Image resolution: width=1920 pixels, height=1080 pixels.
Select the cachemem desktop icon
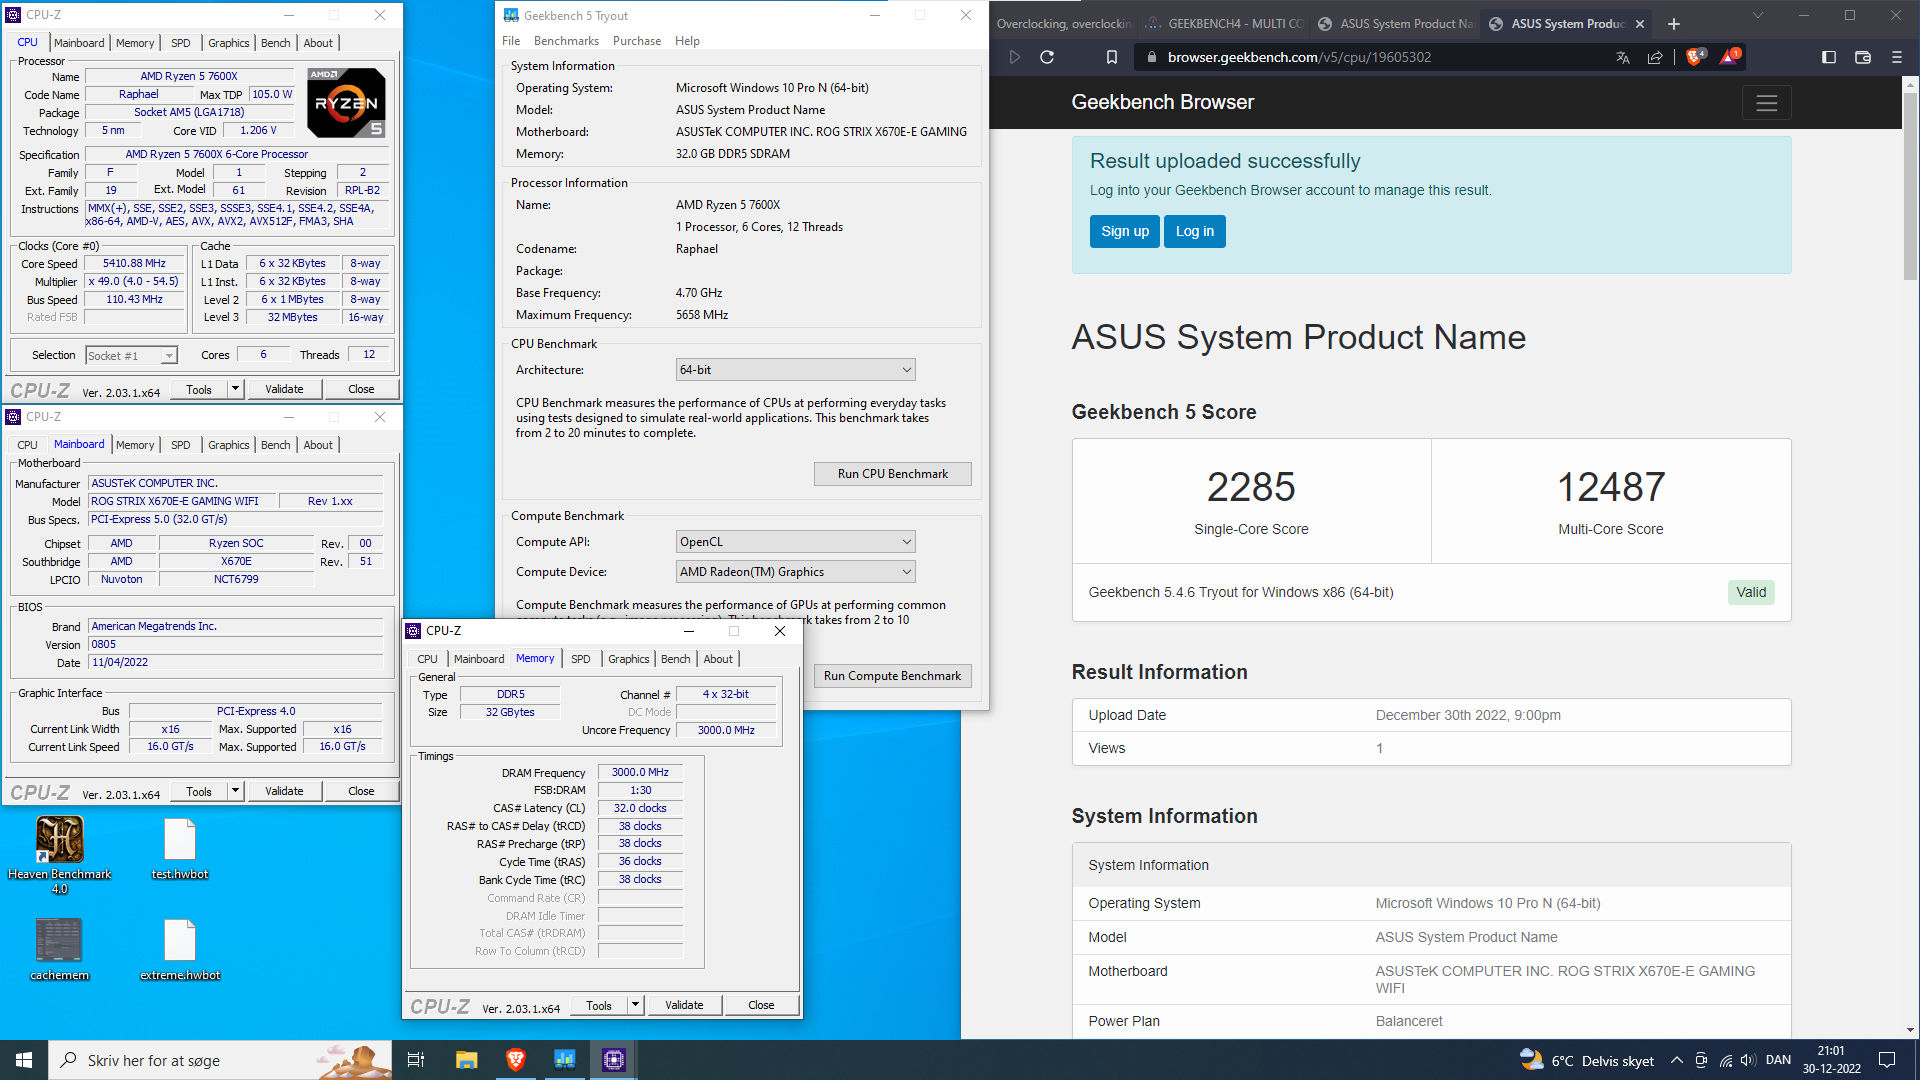(59, 949)
